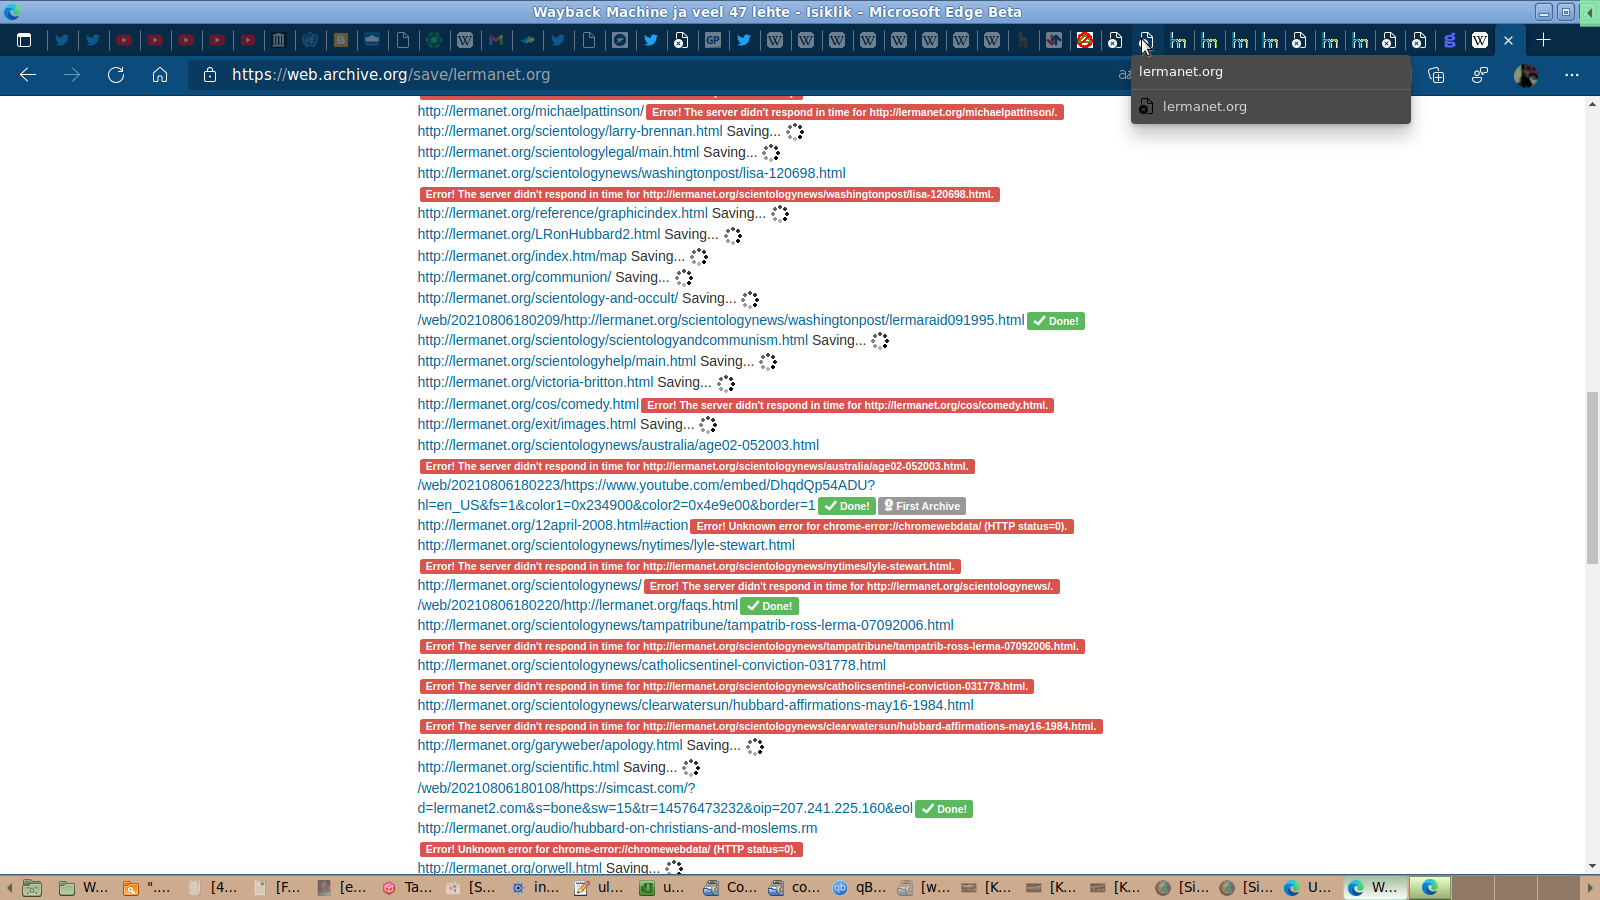The height and width of the screenshot is (900, 1600).
Task: Click the Unknown error badge beside 12april-2008.html
Action: [882, 526]
